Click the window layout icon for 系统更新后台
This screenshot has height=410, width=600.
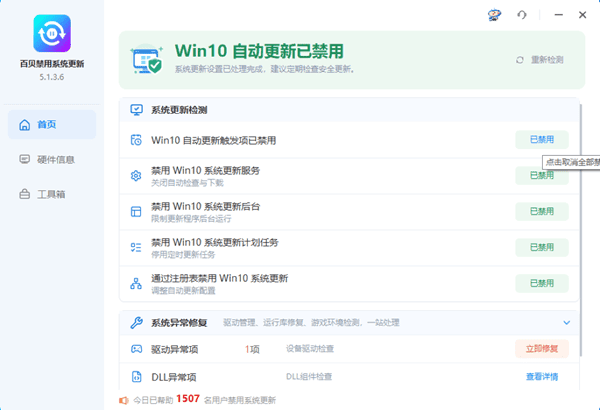pos(136,211)
